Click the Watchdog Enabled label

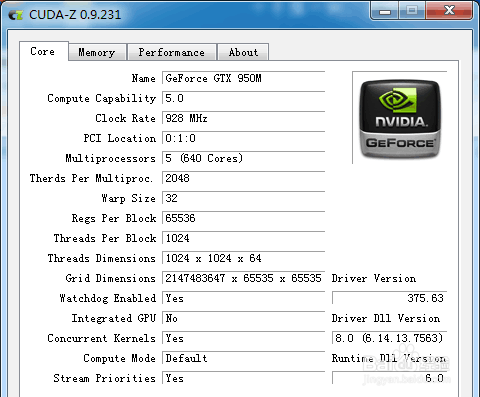tap(107, 298)
